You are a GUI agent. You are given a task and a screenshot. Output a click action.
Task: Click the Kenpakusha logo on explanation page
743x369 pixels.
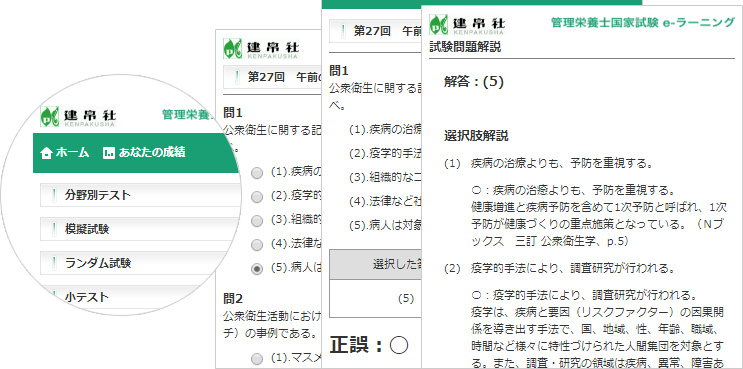pyautogui.click(x=467, y=25)
